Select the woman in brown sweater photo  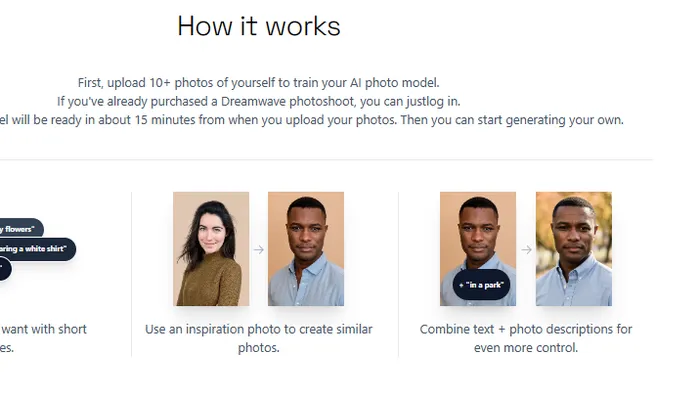point(211,249)
